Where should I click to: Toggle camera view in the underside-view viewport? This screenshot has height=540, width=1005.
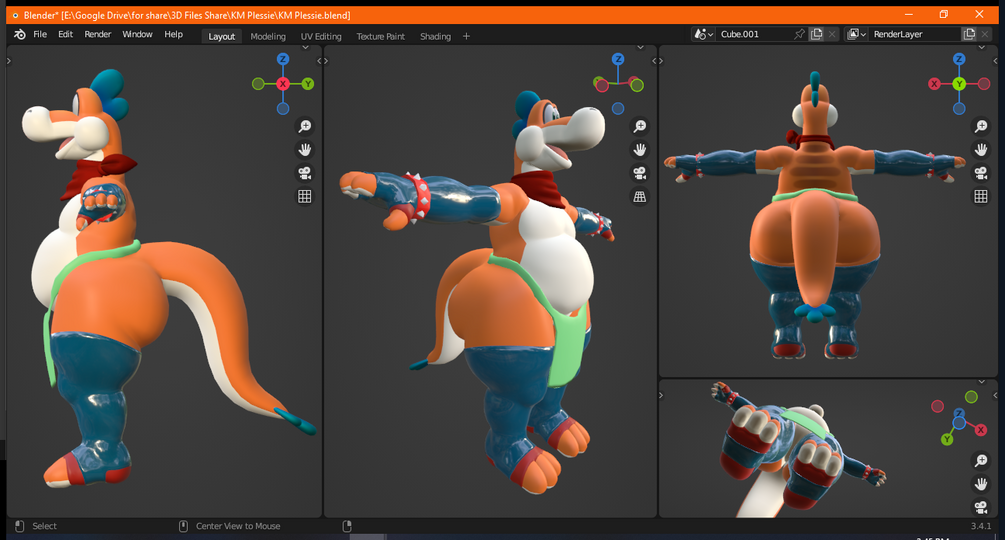(x=981, y=507)
